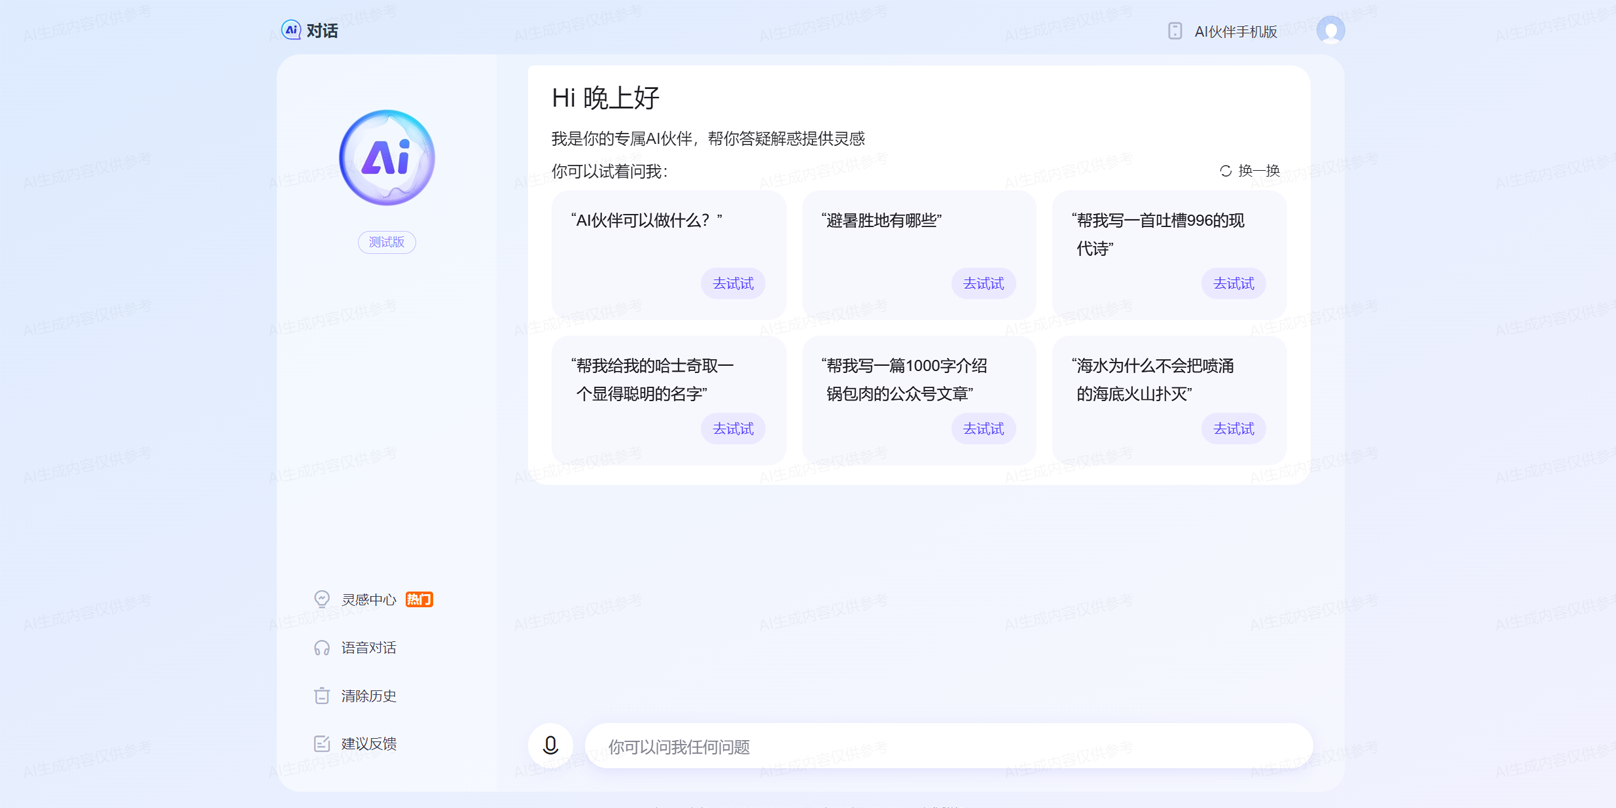The image size is (1616, 808).
Task: Focus the 你可以问我任何问题 input field
Action: coord(948,746)
